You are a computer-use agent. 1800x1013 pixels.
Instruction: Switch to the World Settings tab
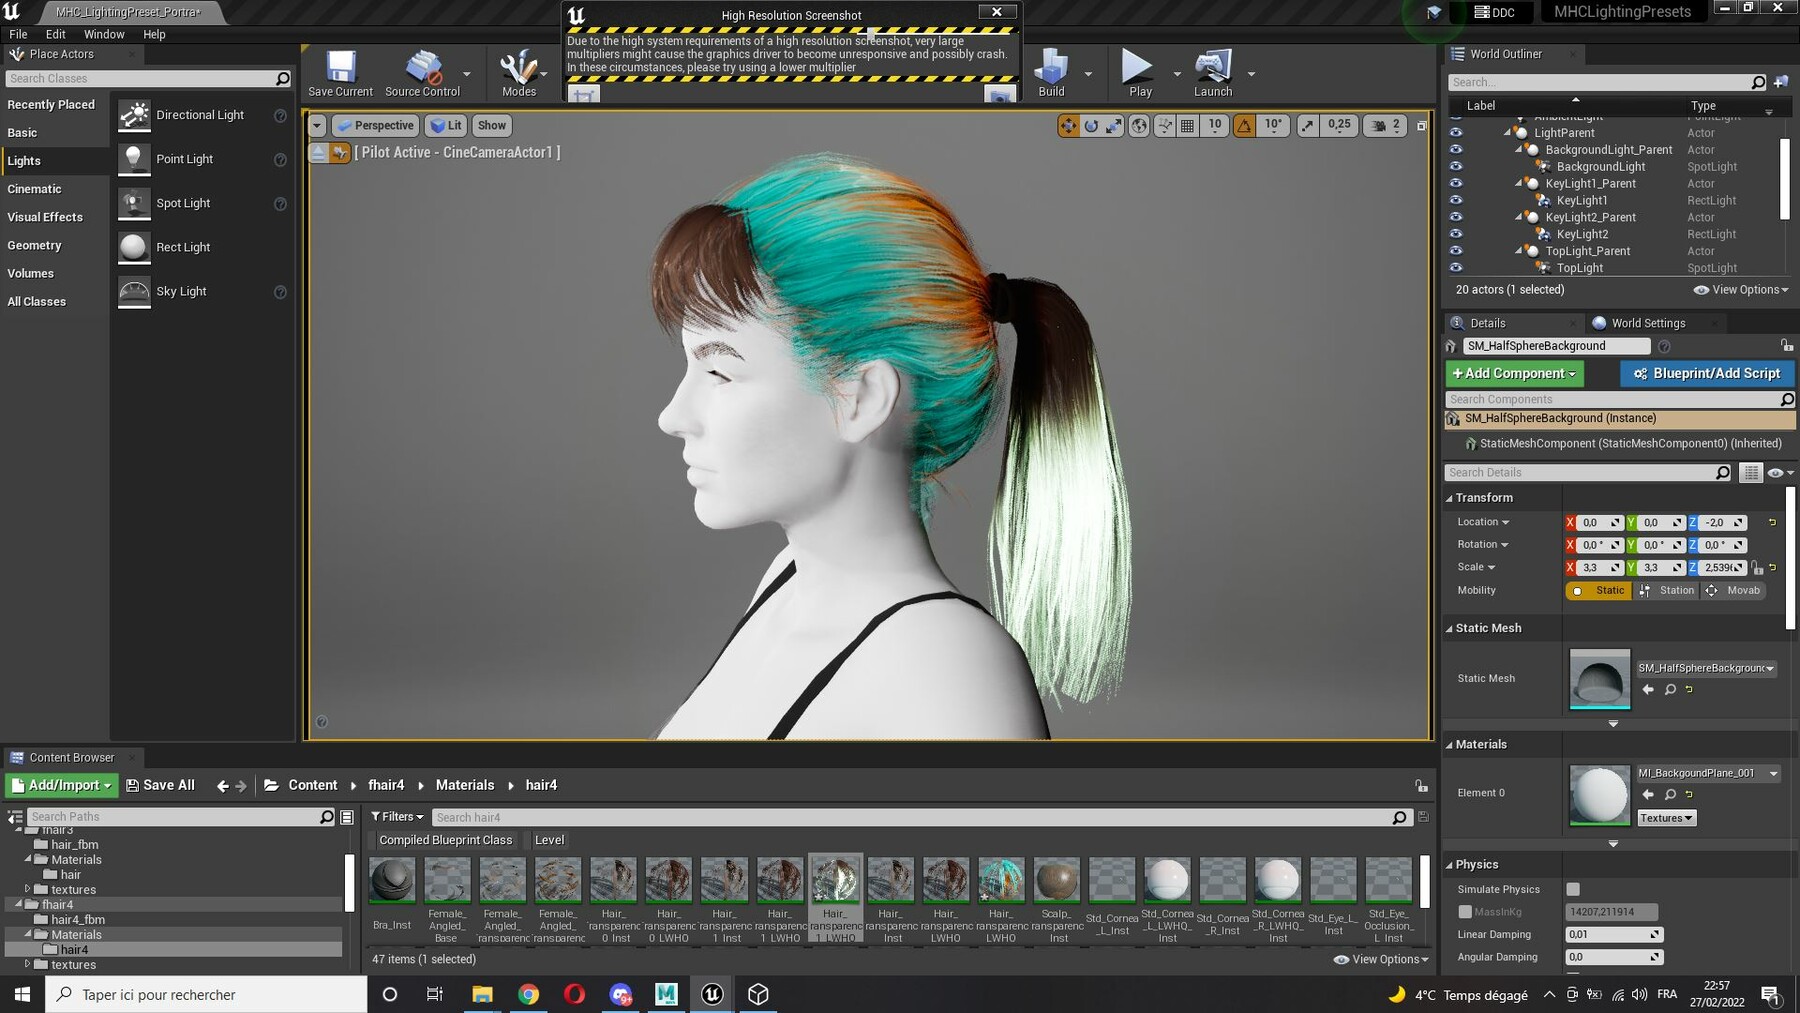pyautogui.click(x=1647, y=323)
